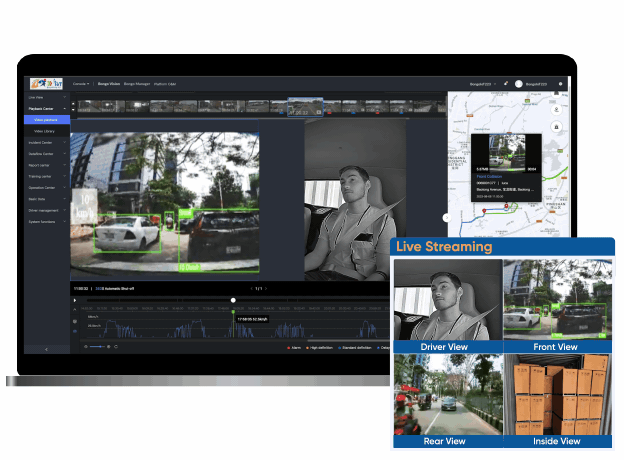Click the company logo in the header
The height and width of the screenshot is (460, 624).
click(x=46, y=84)
